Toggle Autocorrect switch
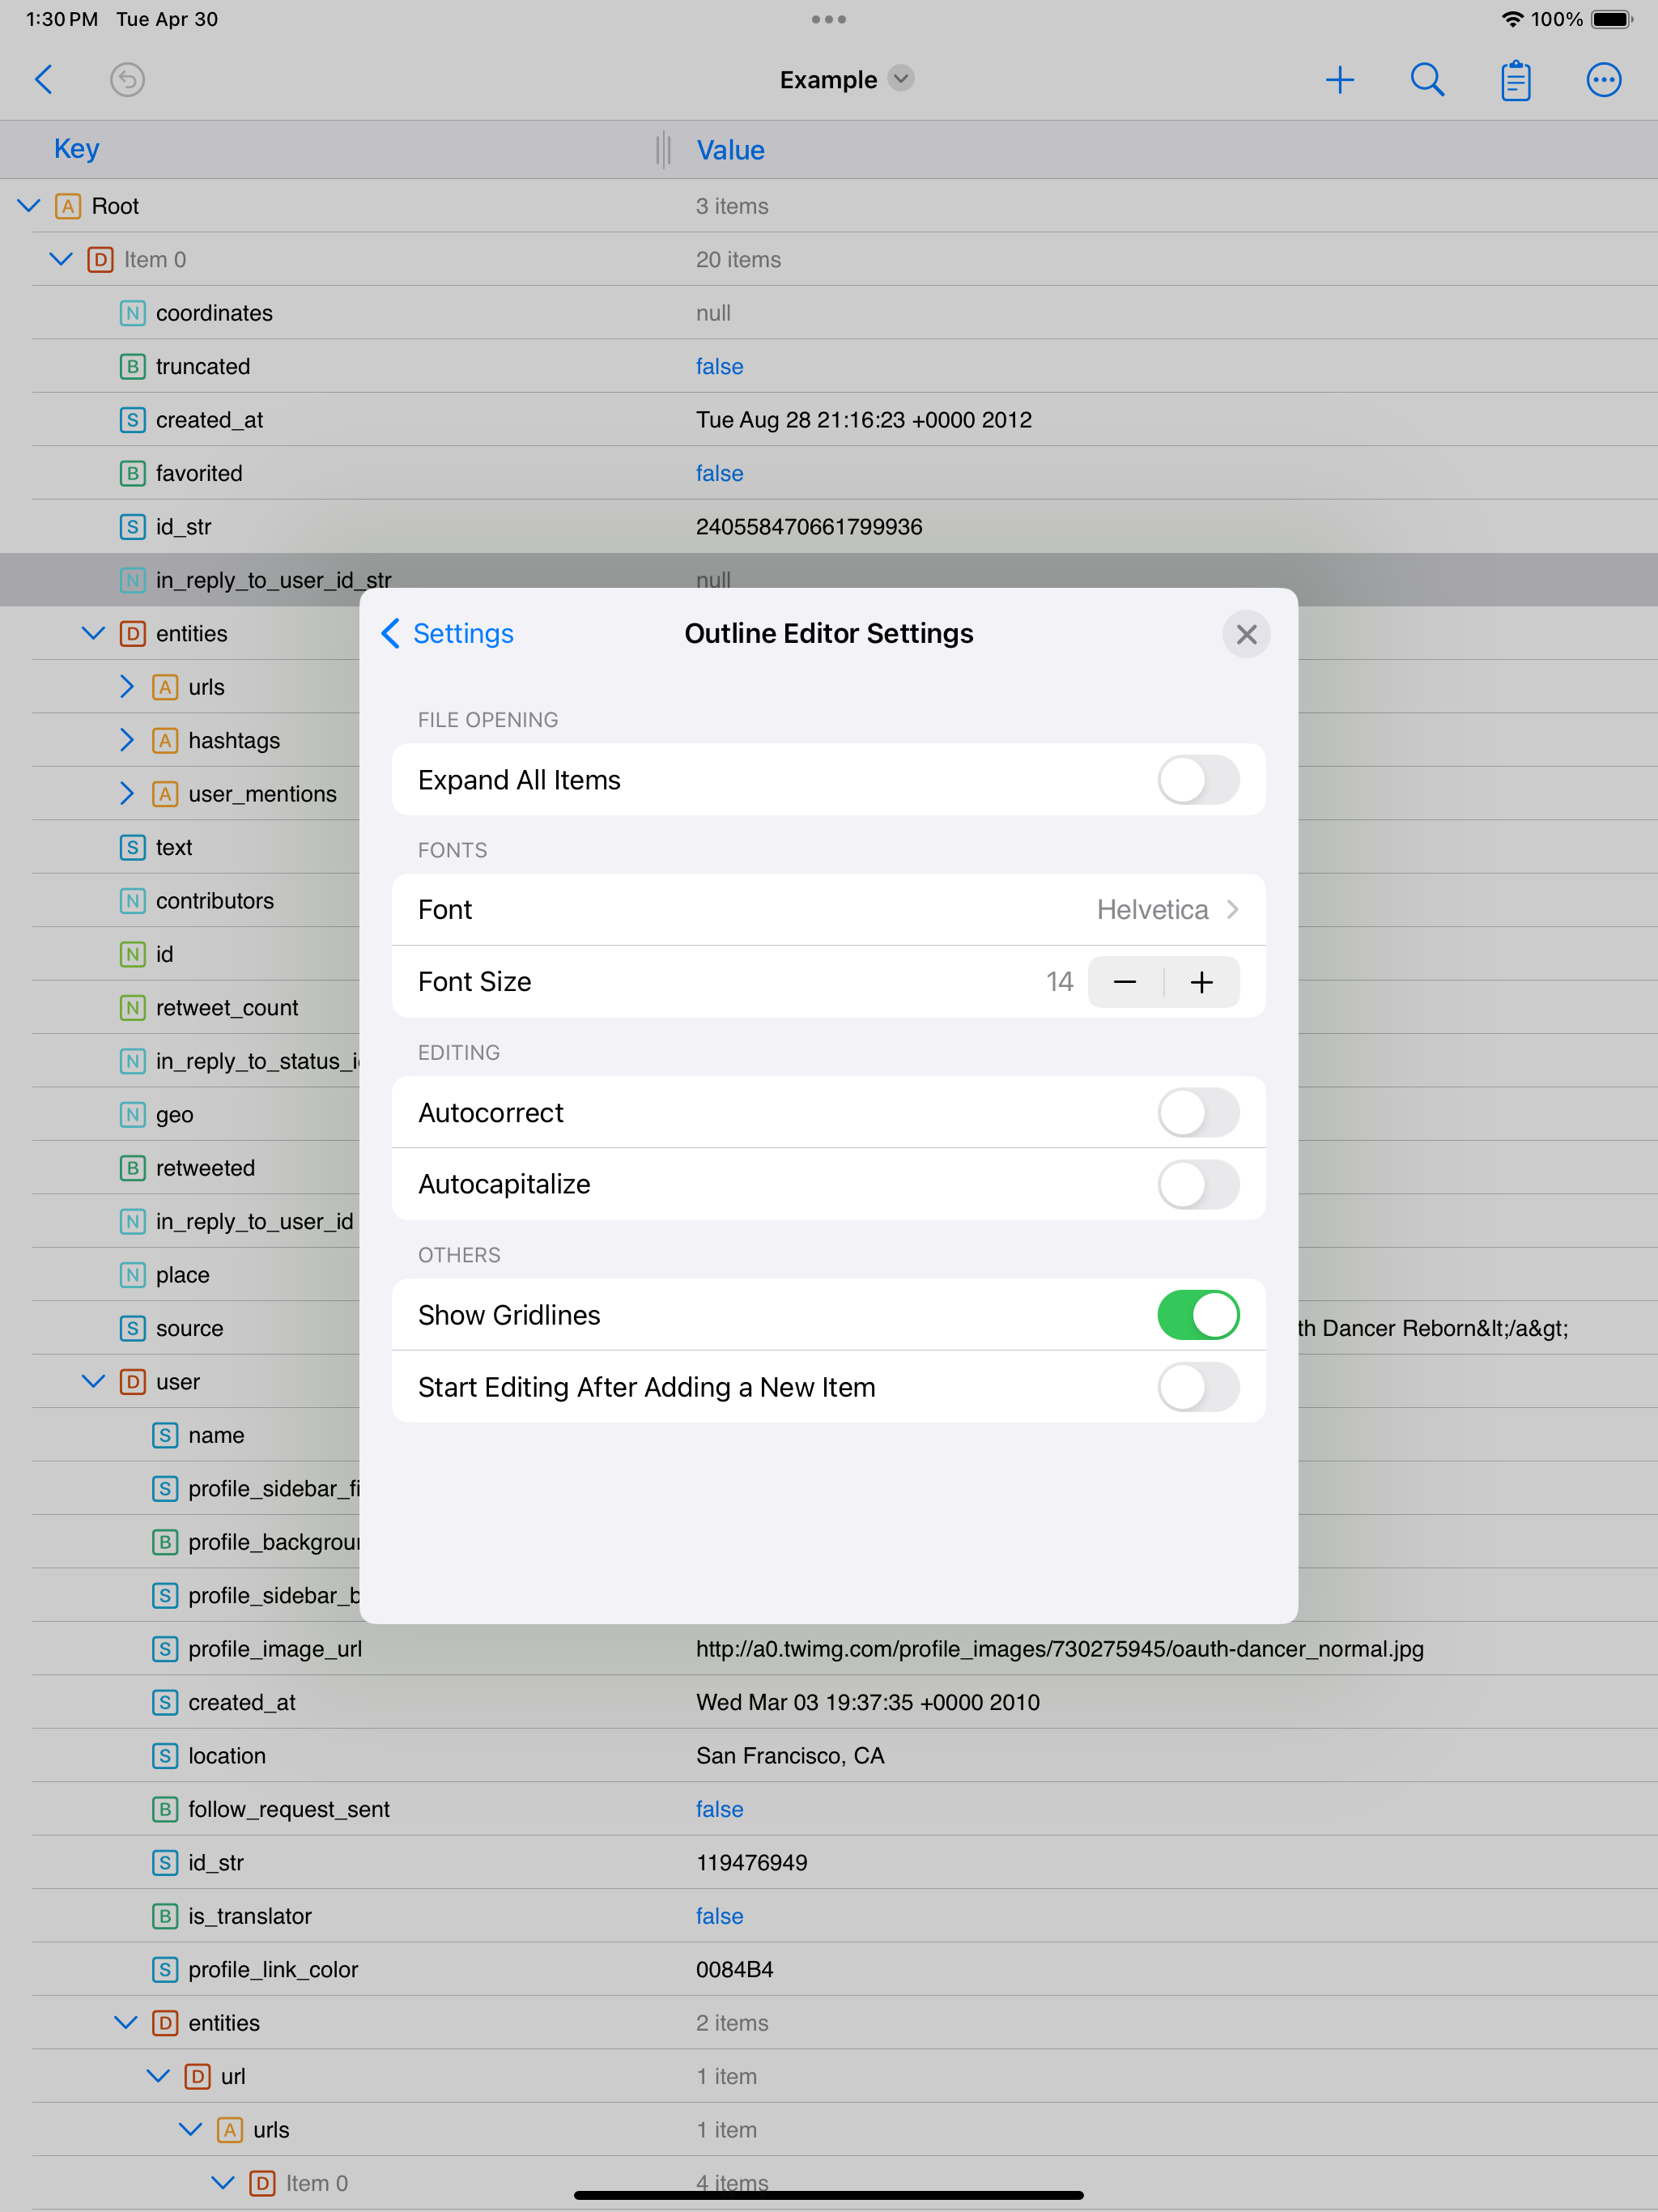The width and height of the screenshot is (1658, 2212). (x=1198, y=1113)
